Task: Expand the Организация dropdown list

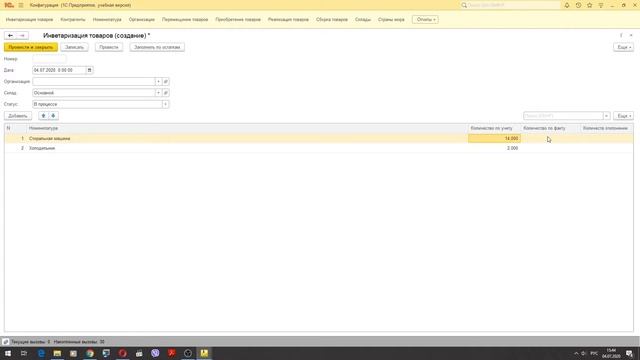Action: pyautogui.click(x=158, y=82)
